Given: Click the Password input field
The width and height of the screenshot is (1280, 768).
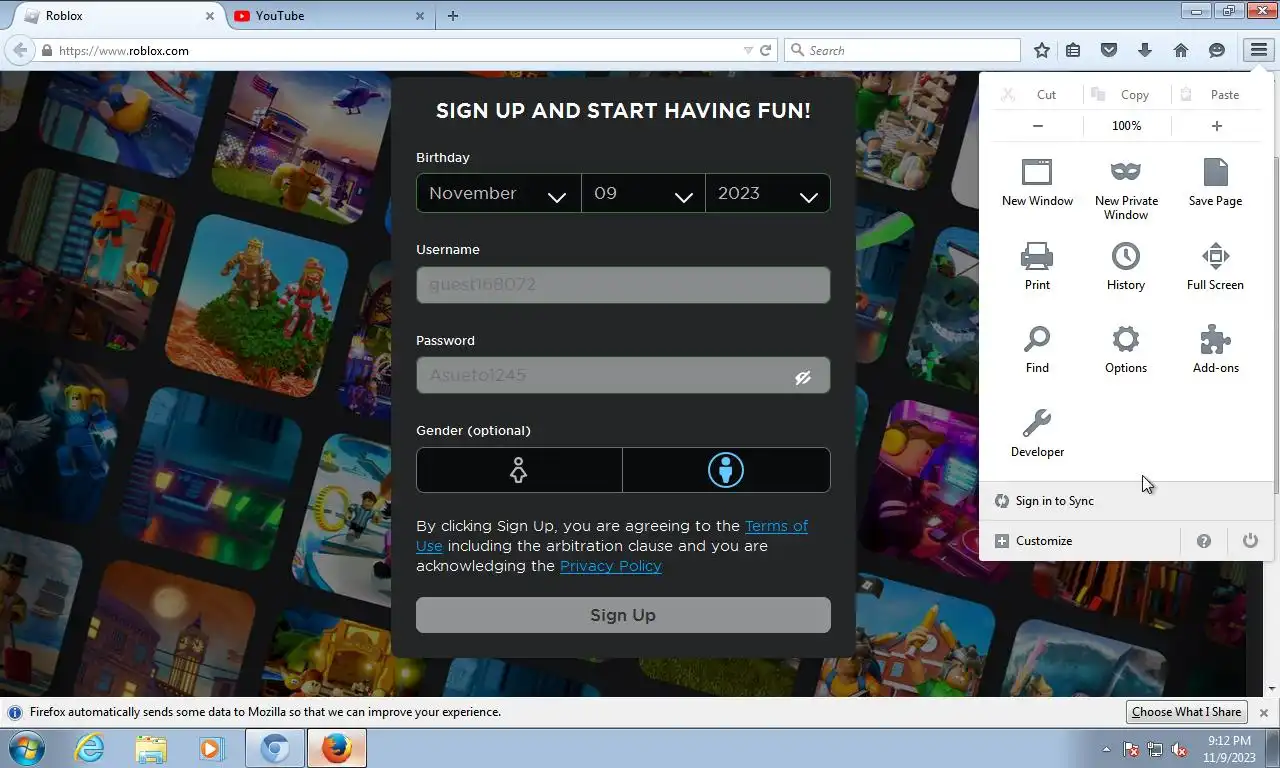Looking at the screenshot, I should tap(623, 375).
